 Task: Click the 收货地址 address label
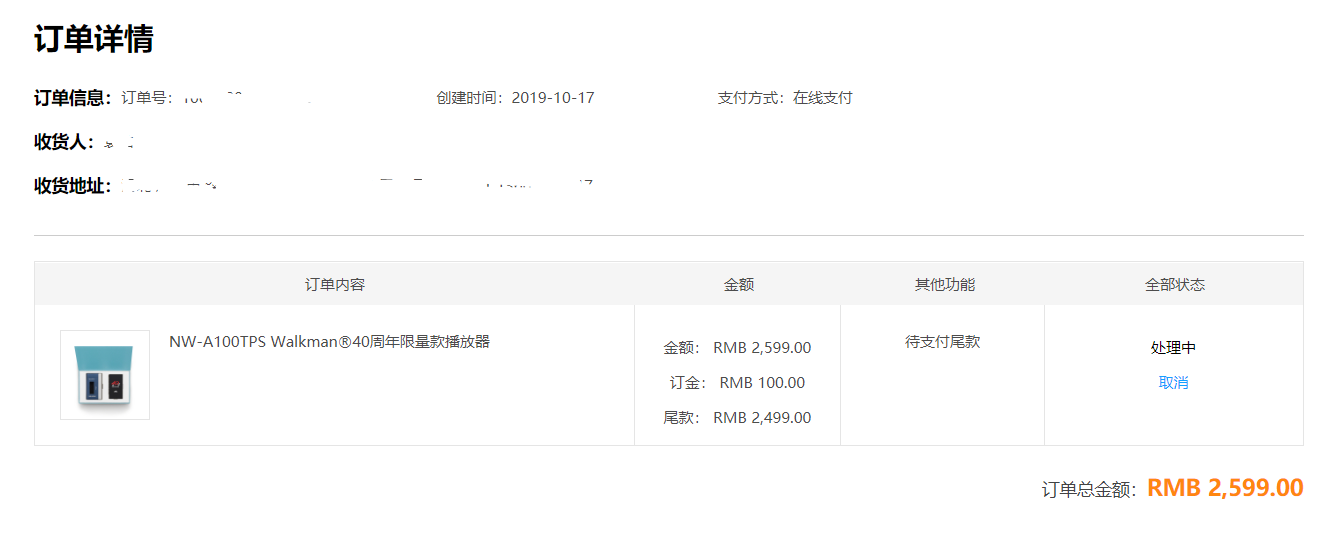point(73,186)
